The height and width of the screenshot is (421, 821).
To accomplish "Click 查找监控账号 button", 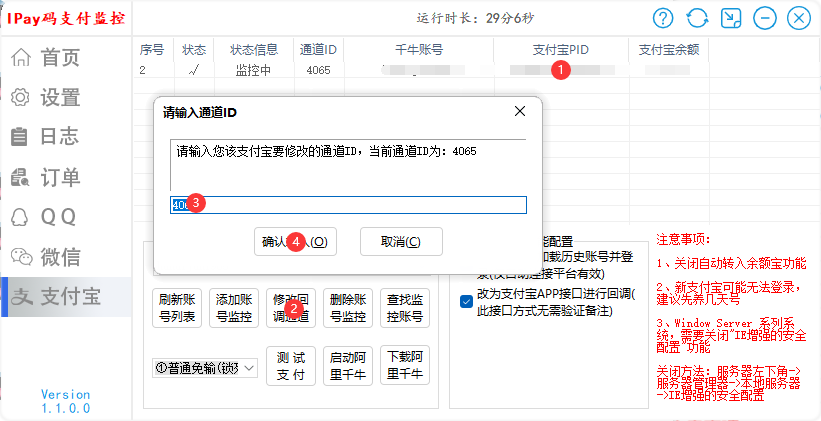I will pos(405,308).
